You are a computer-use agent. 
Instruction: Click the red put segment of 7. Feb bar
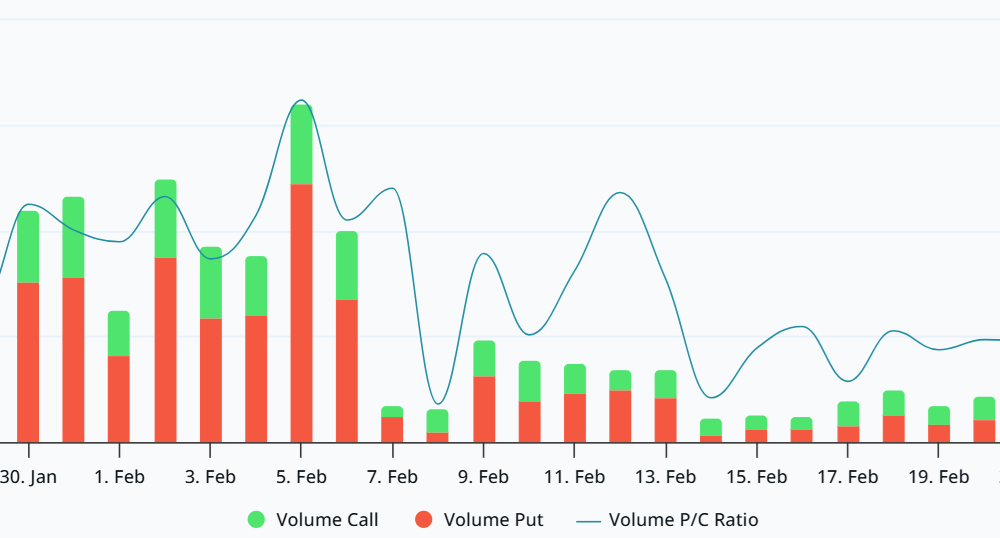[392, 429]
